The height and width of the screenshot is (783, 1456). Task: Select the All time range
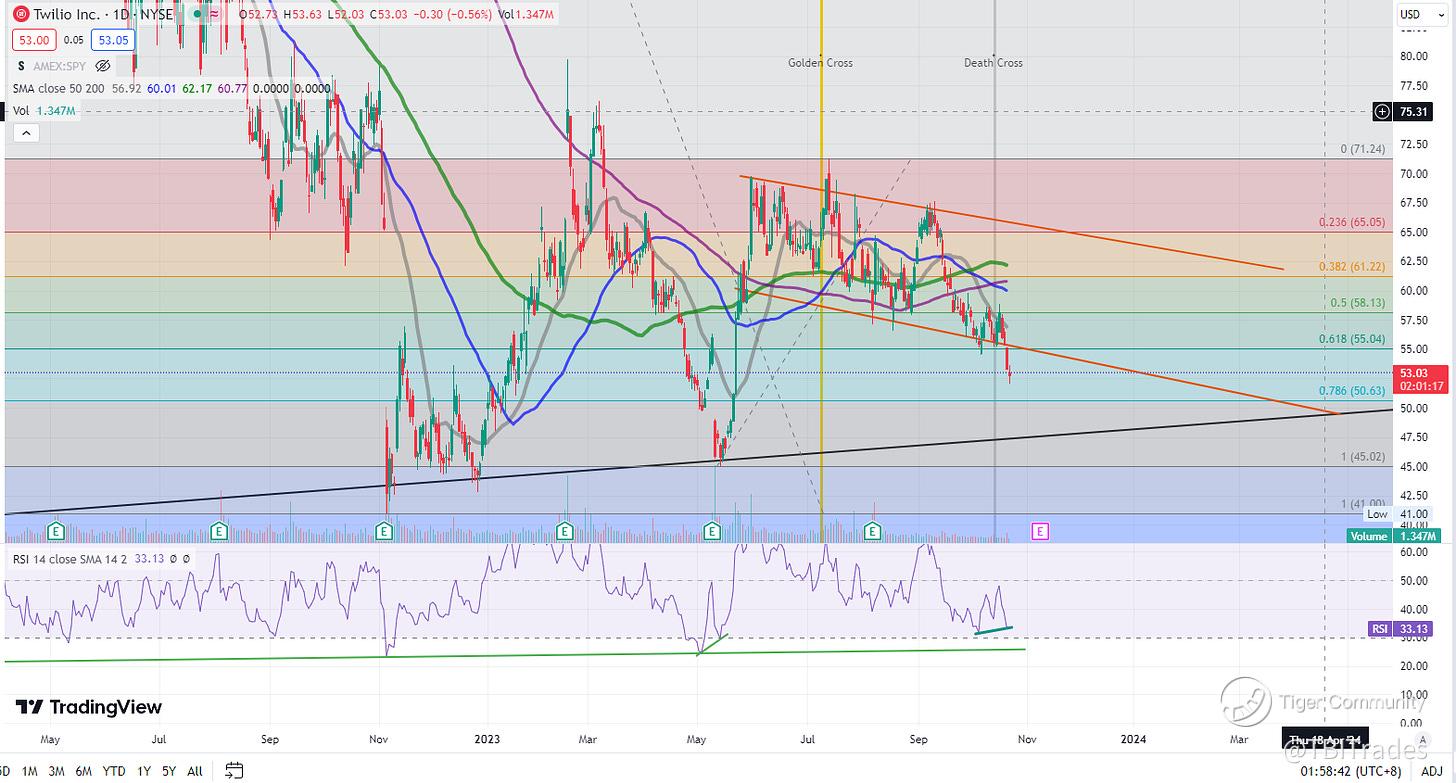click(x=195, y=771)
